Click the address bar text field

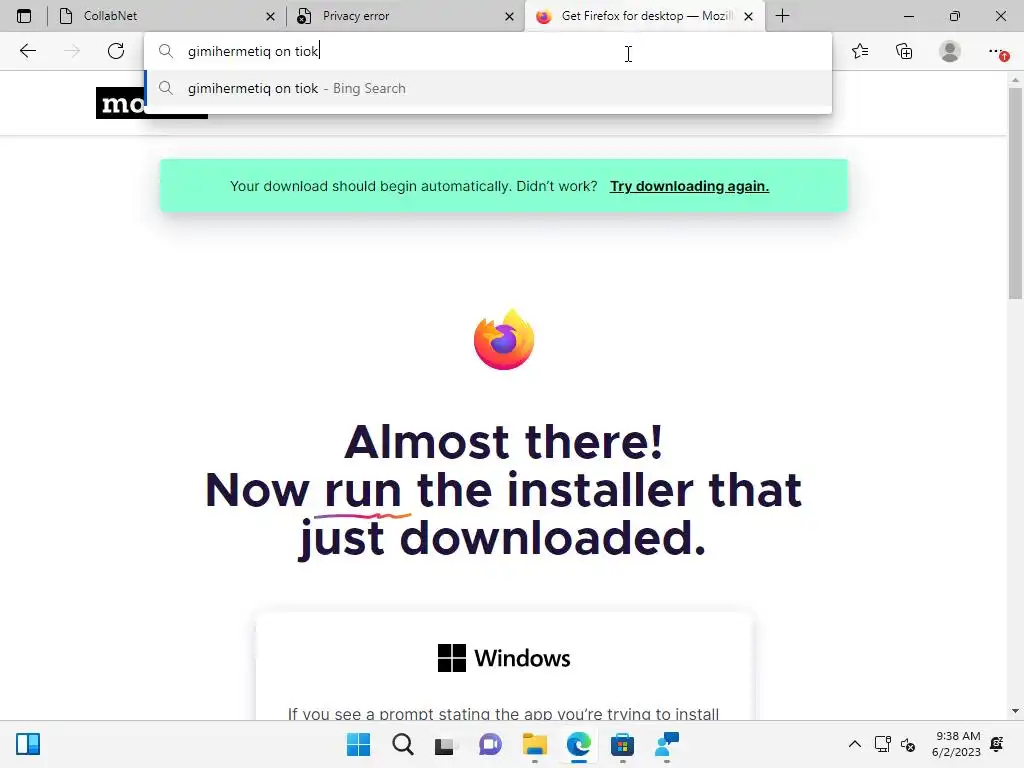488,51
